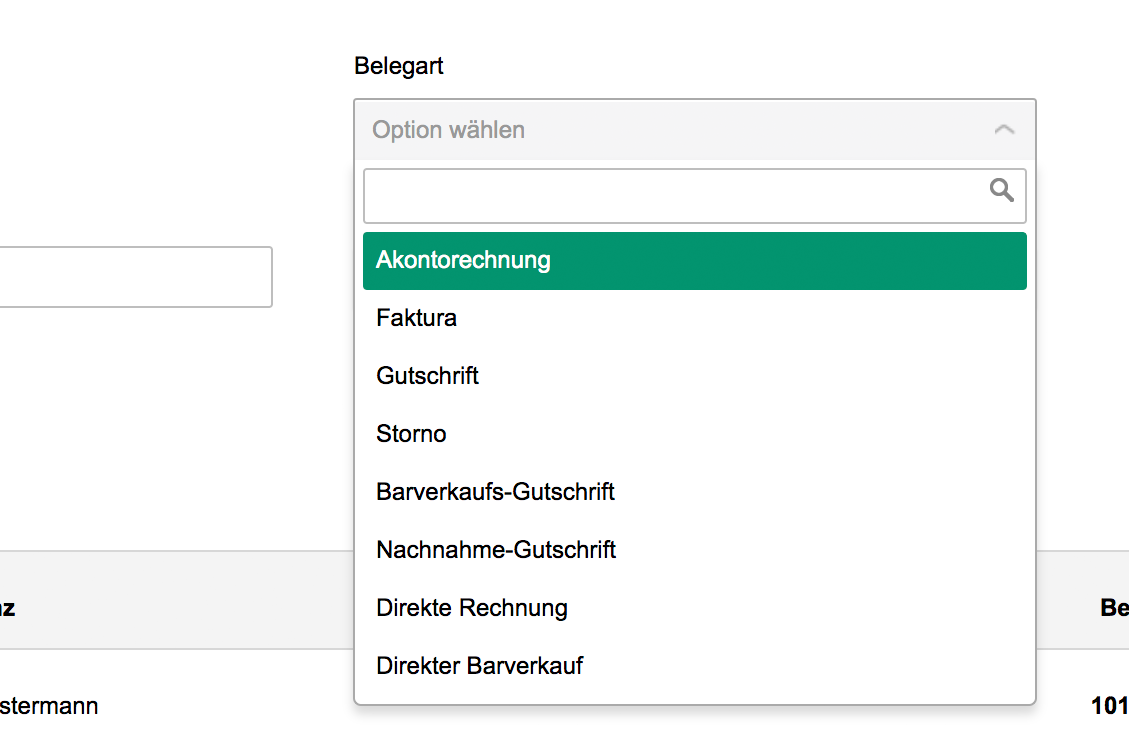Screen dimensions: 1129x753
Task: Choose Faktura from the Belegart list
Action: point(417,319)
